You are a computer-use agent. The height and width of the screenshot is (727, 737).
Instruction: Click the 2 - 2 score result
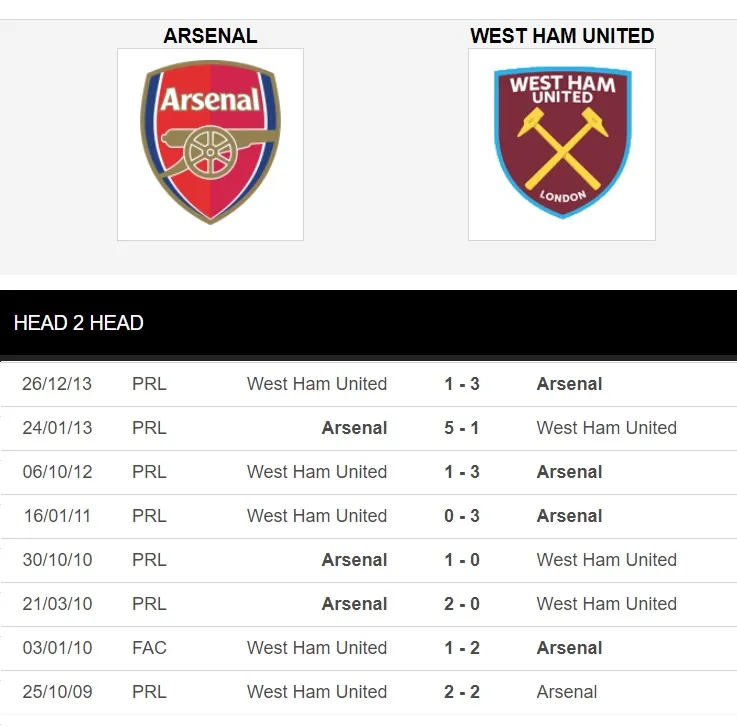pyautogui.click(x=462, y=692)
